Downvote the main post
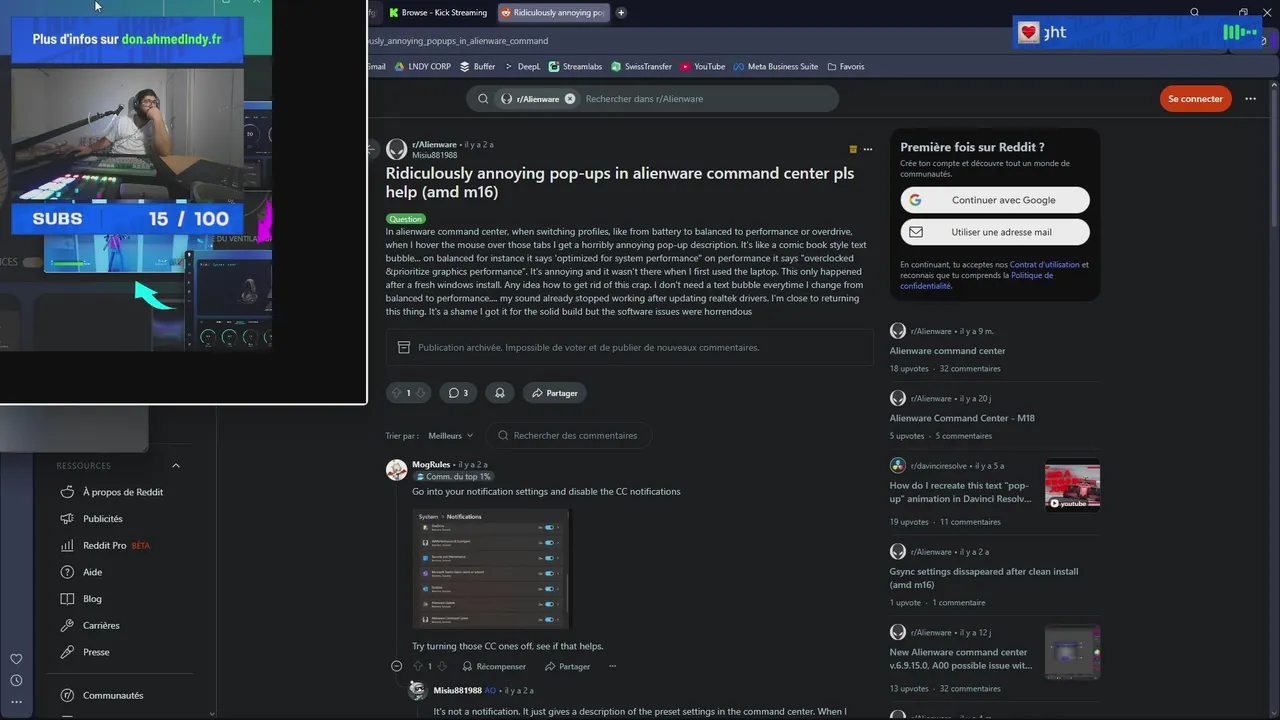Image resolution: width=1280 pixels, height=720 pixels. click(421, 393)
